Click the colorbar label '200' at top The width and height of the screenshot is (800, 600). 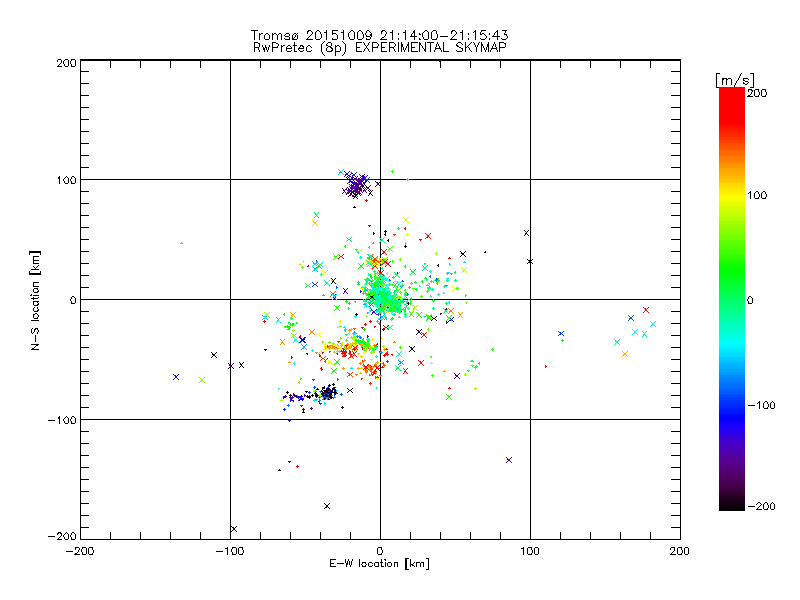[x=757, y=93]
